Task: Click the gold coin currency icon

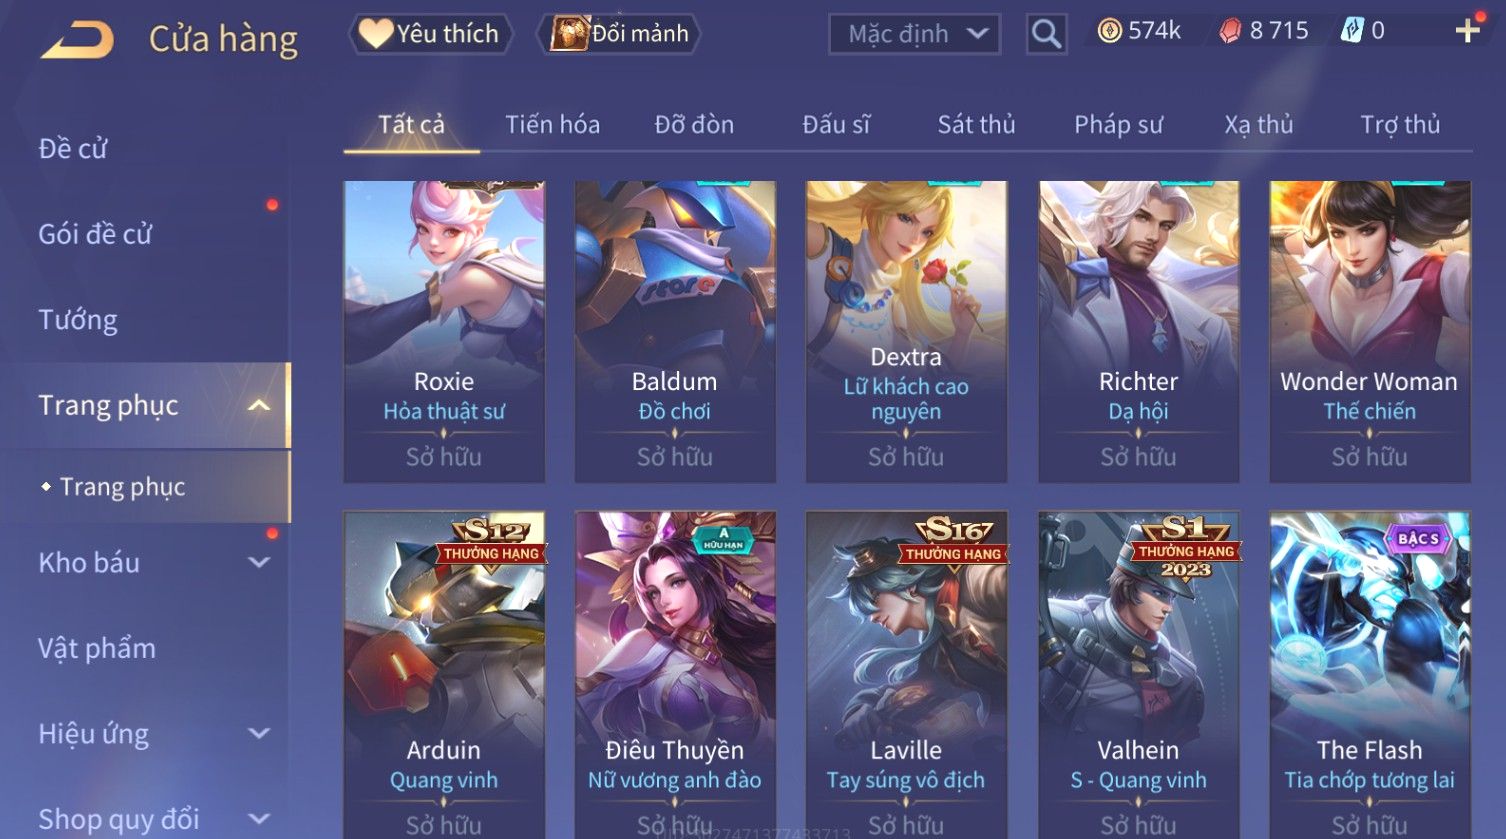Action: coord(1108,31)
